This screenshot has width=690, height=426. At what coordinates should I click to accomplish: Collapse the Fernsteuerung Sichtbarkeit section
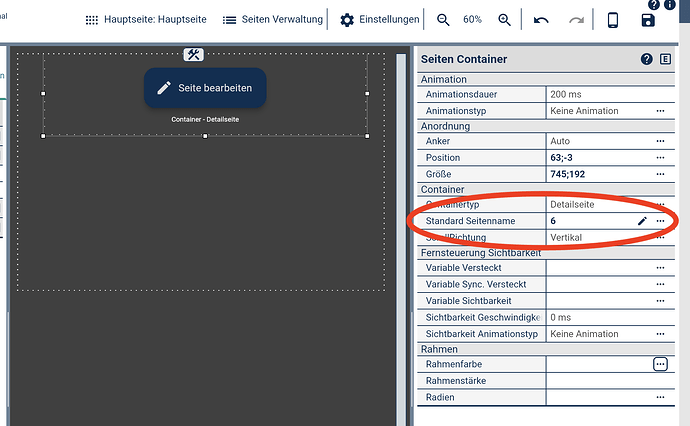point(546,253)
